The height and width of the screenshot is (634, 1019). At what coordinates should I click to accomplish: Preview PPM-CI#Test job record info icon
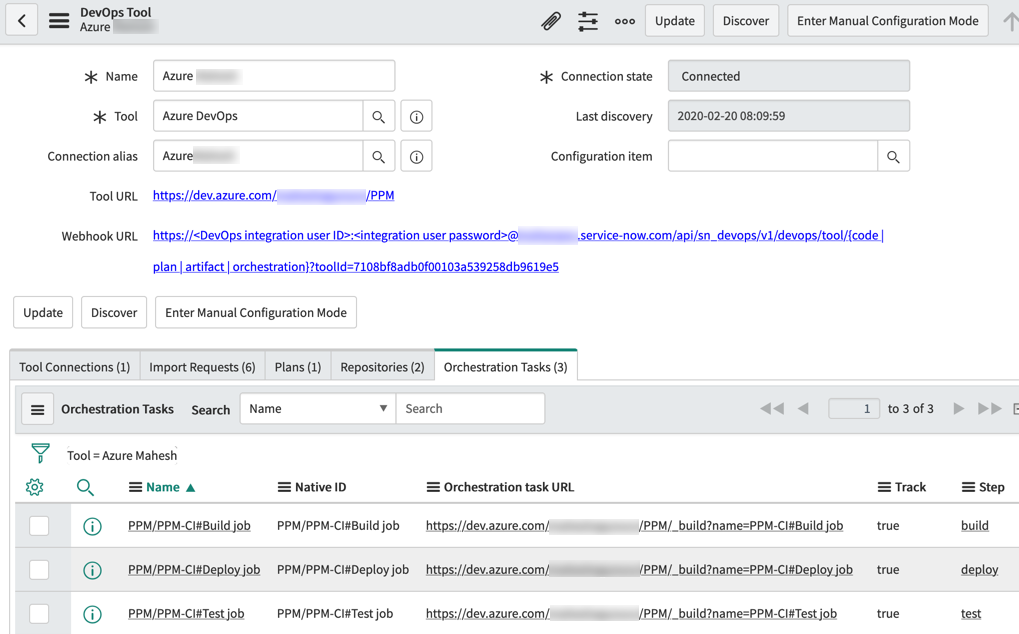[x=92, y=614]
